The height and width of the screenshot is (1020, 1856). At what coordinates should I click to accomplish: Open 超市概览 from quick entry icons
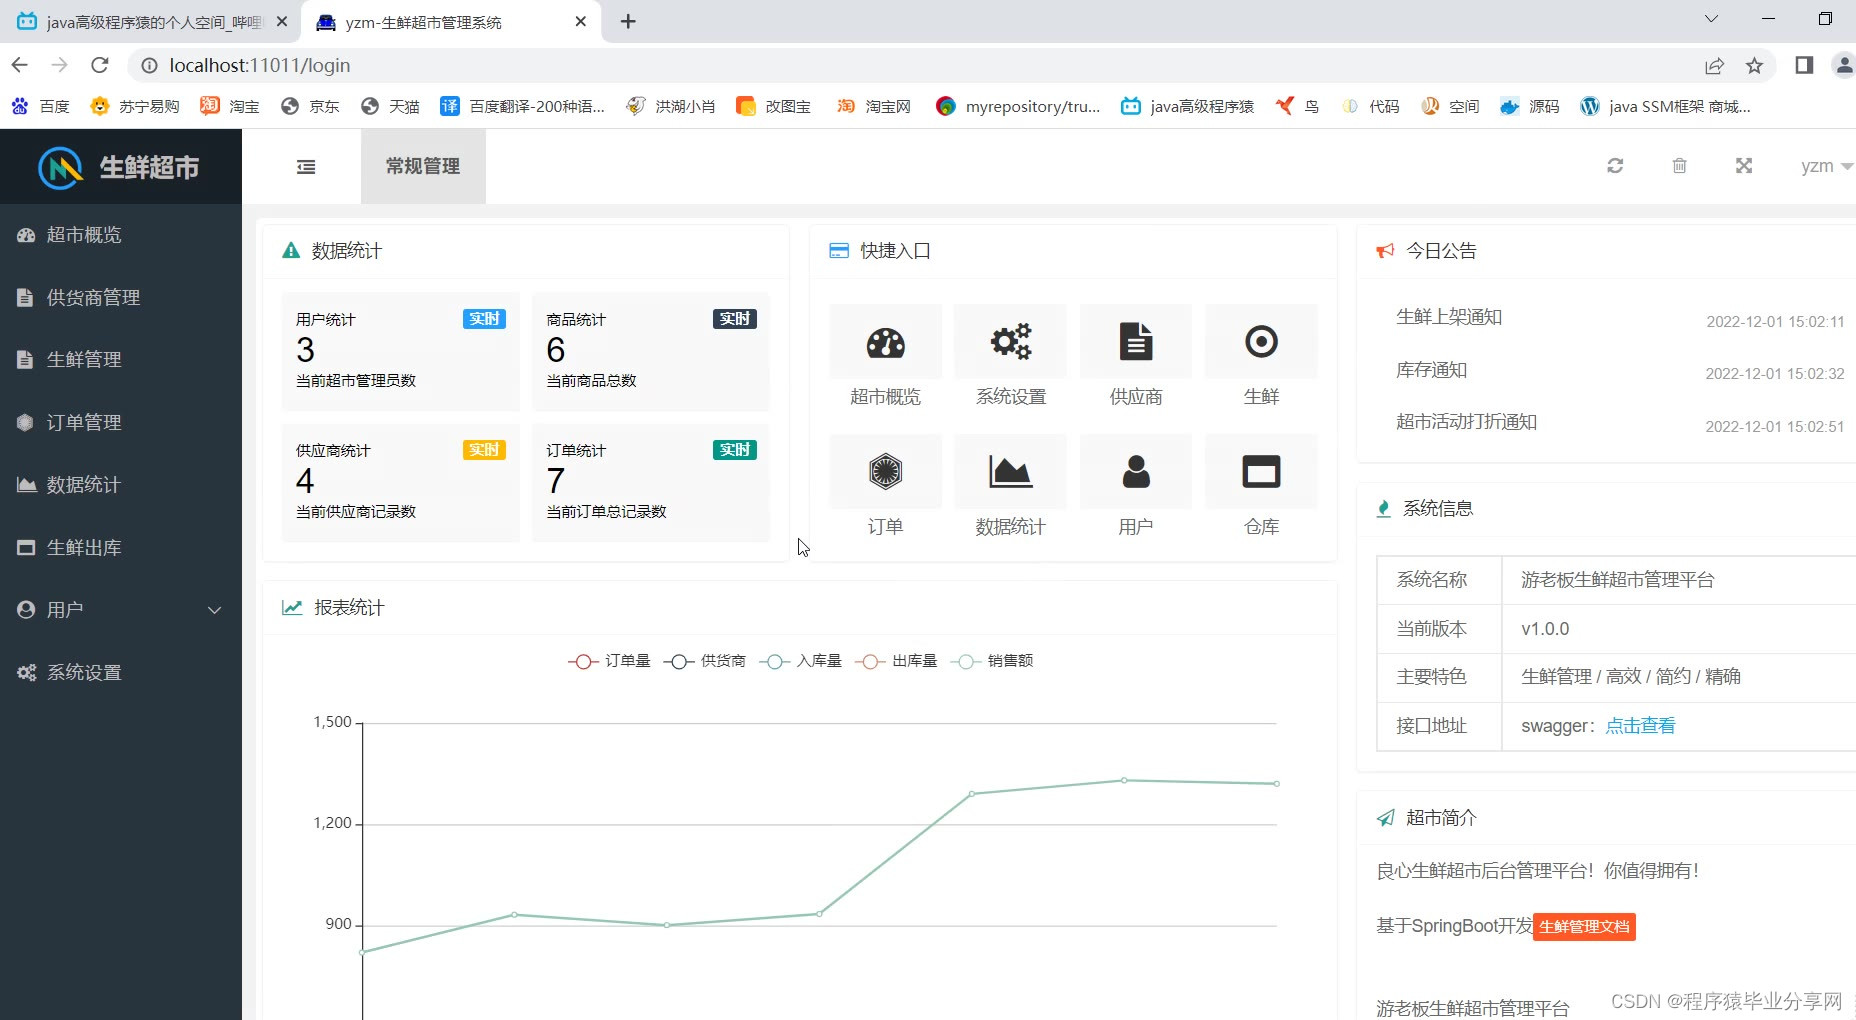click(884, 341)
